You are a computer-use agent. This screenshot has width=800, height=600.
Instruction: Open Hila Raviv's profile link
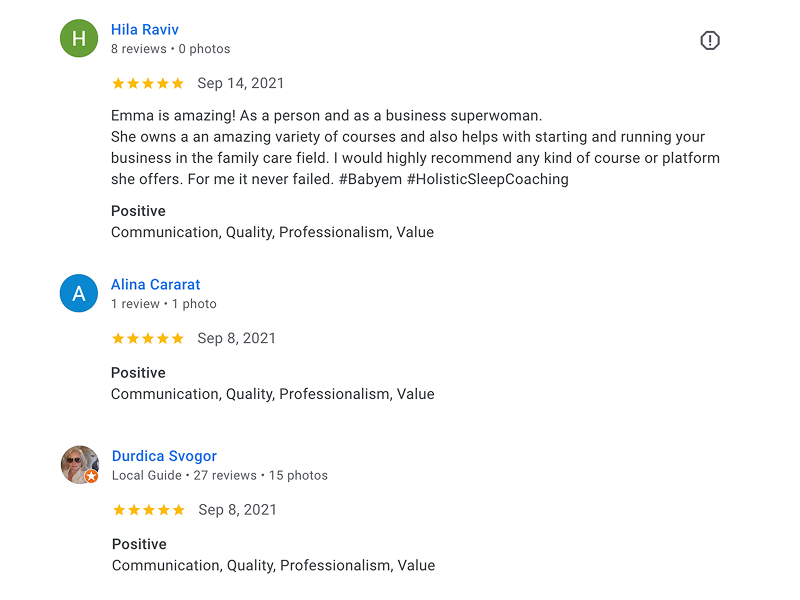click(145, 30)
